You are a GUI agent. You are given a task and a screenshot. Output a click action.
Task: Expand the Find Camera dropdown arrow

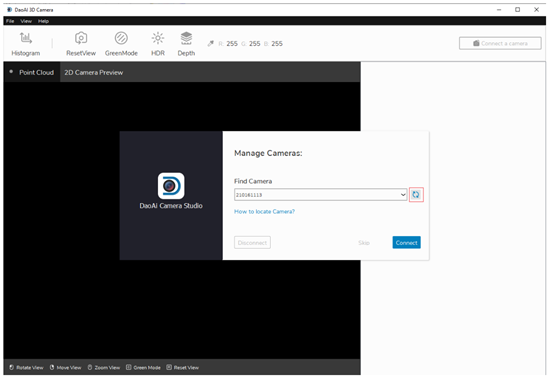coord(403,195)
